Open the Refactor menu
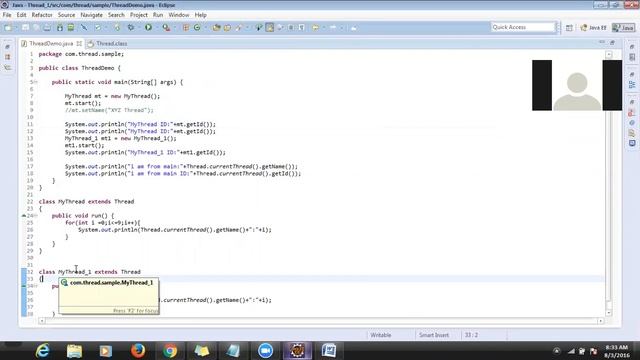 (x=42, y=15)
